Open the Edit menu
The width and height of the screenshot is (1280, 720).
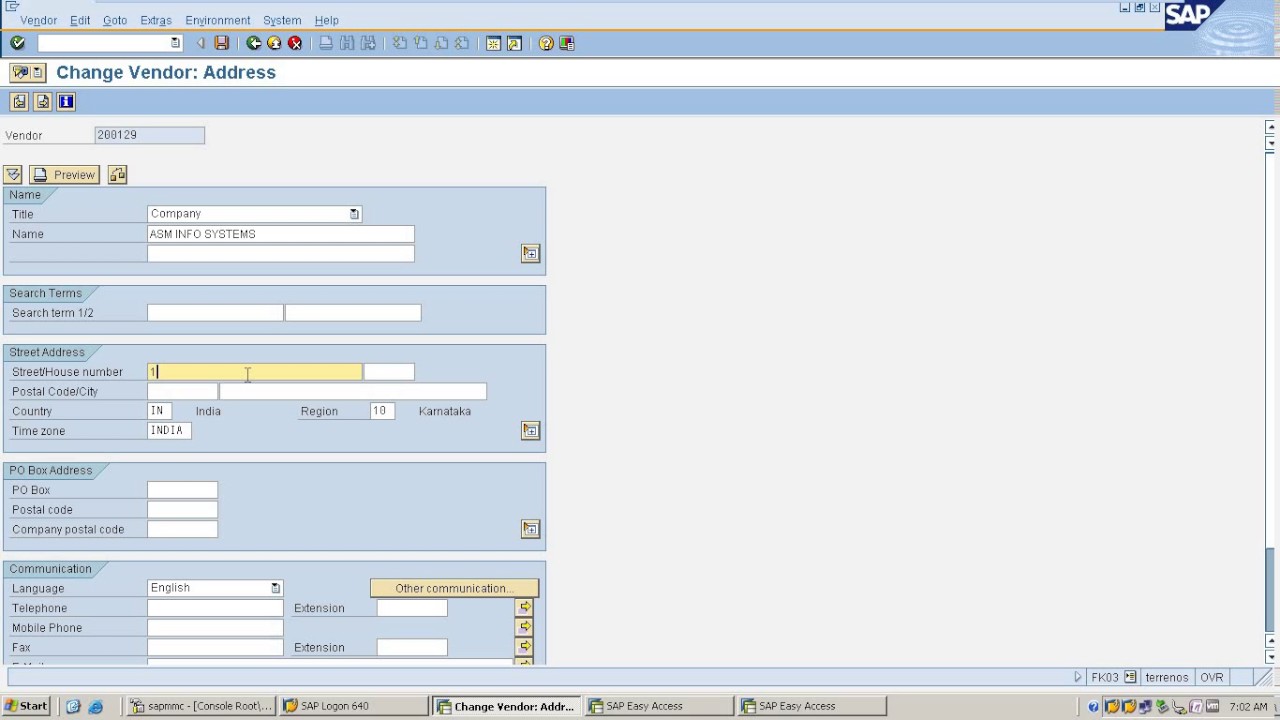point(80,20)
